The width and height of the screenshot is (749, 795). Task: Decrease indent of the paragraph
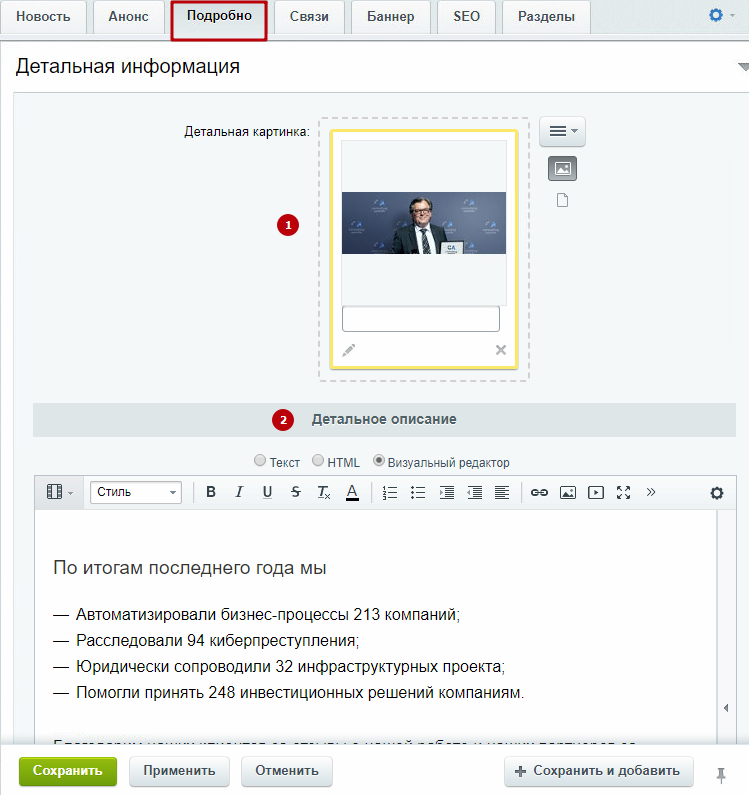pos(474,492)
